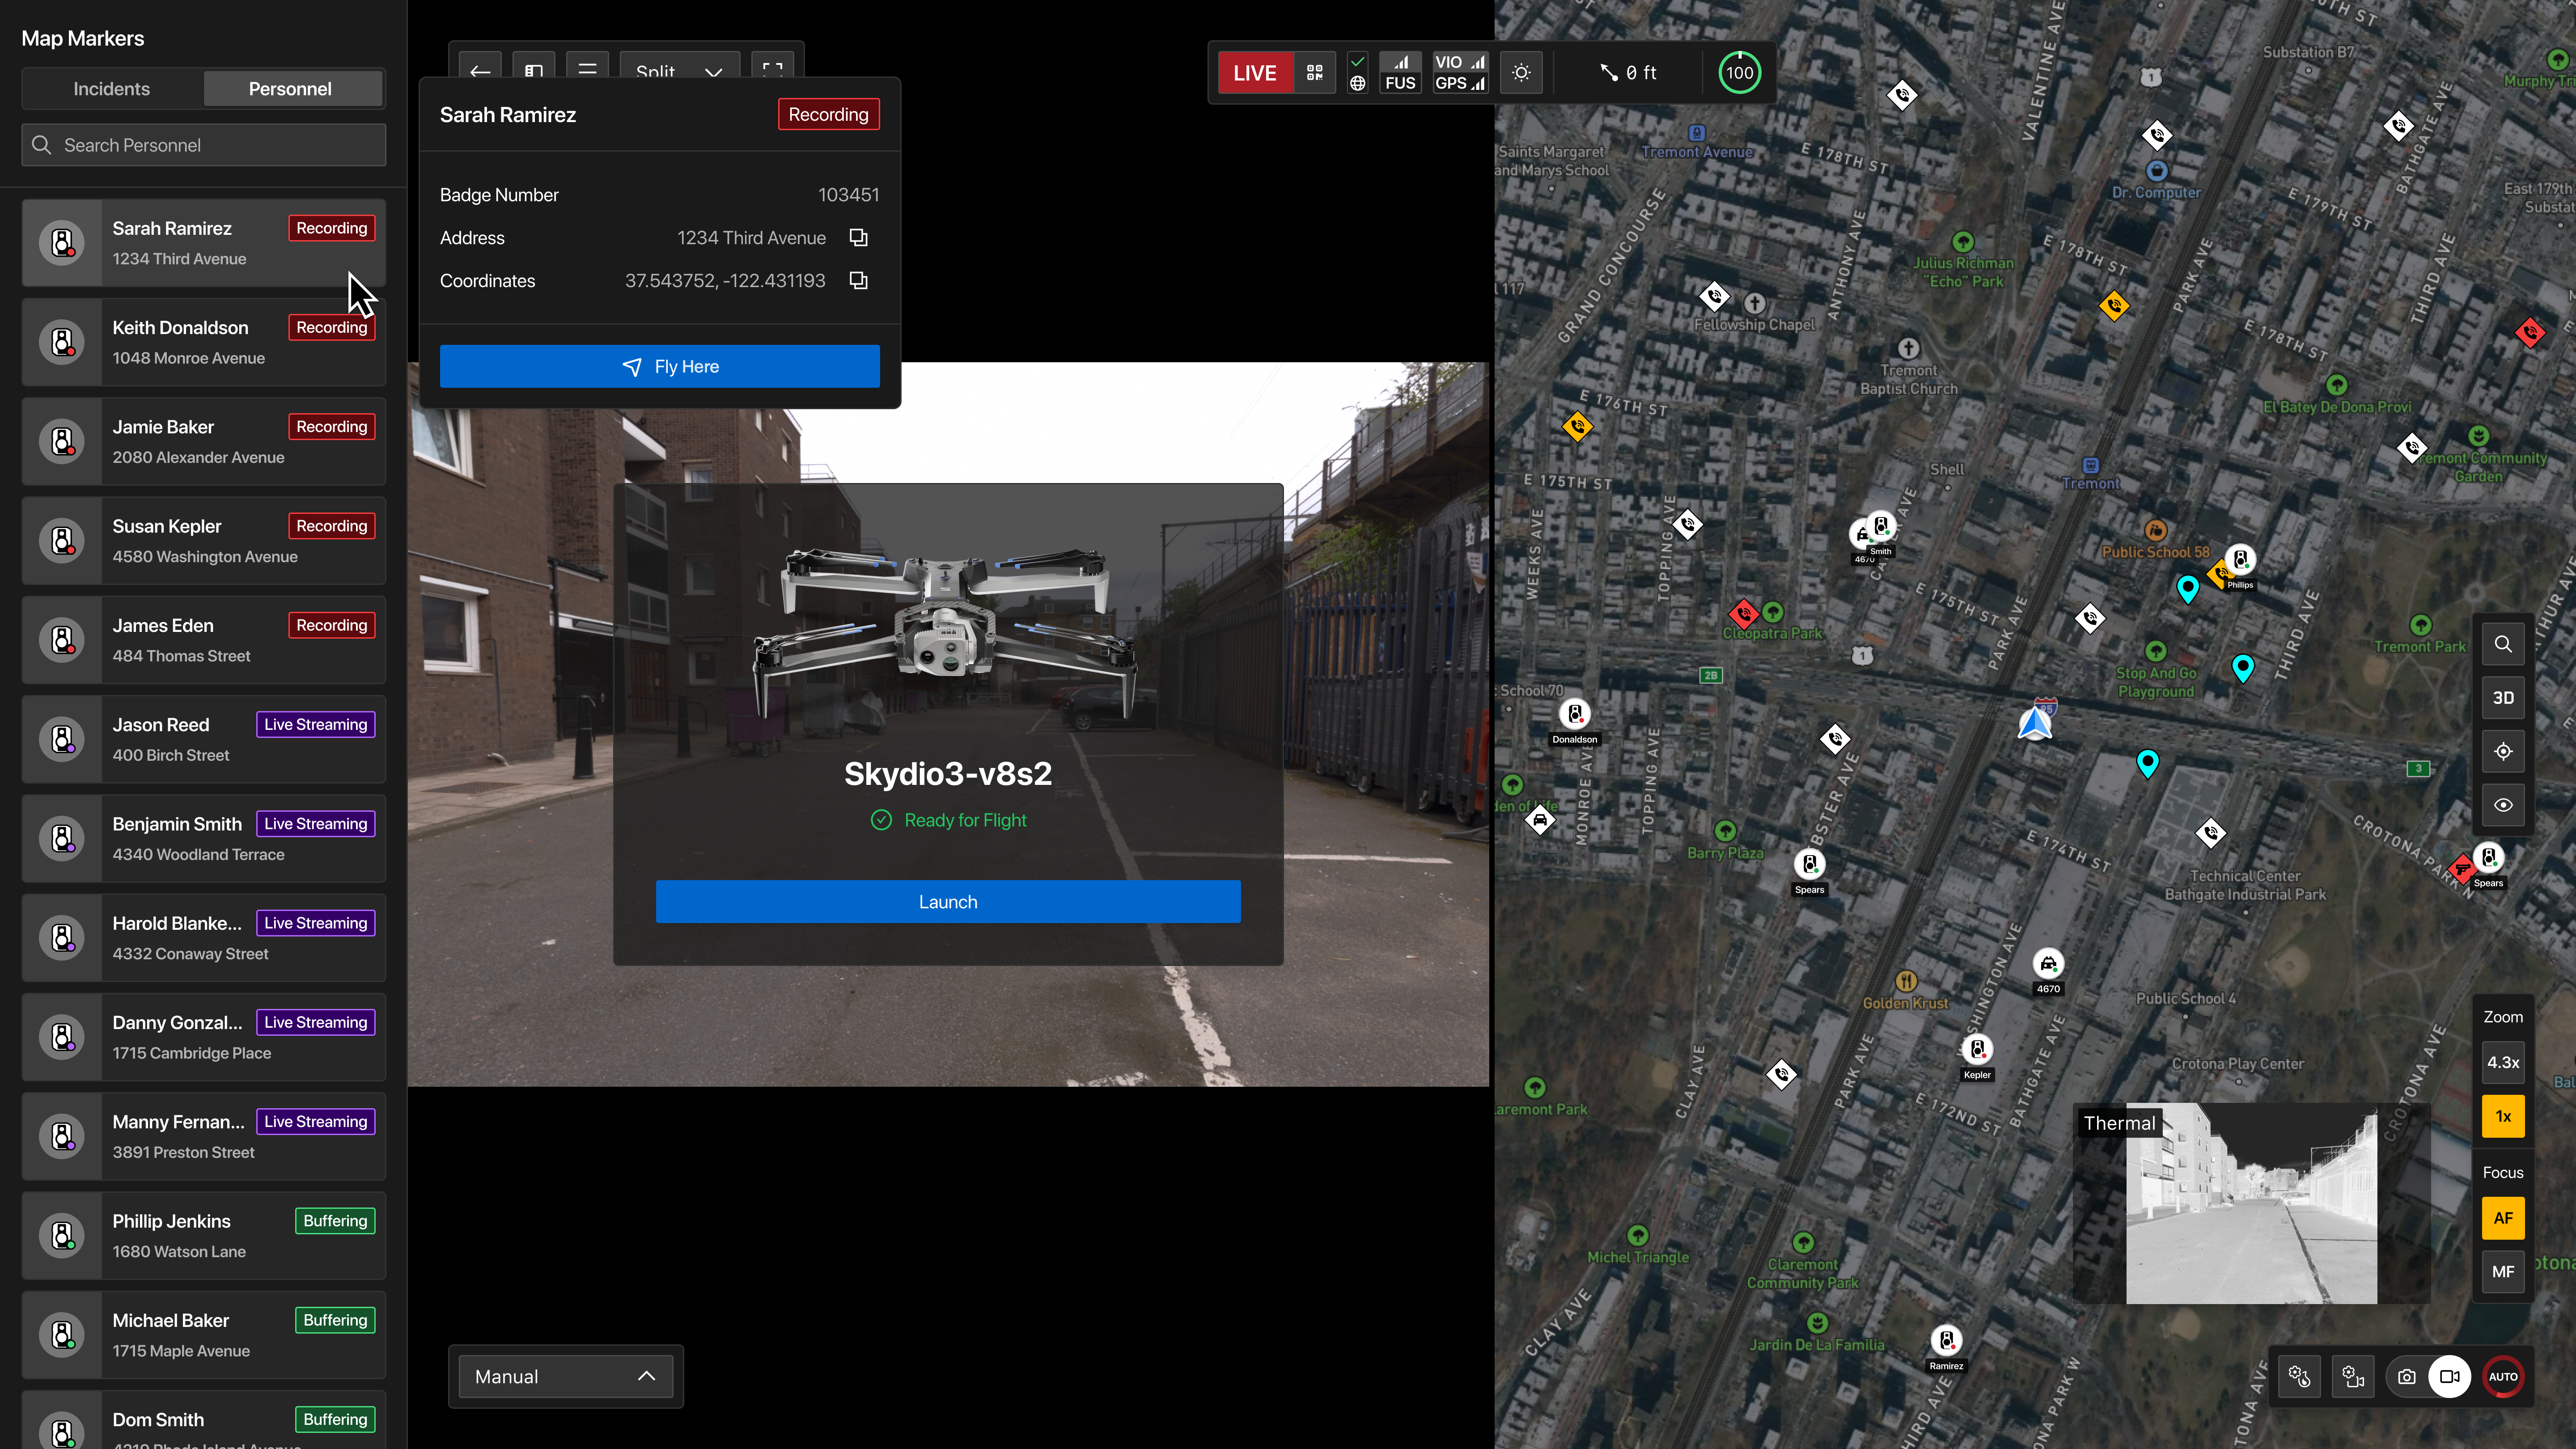Enable MF manual focus mode

[x=2503, y=1272]
